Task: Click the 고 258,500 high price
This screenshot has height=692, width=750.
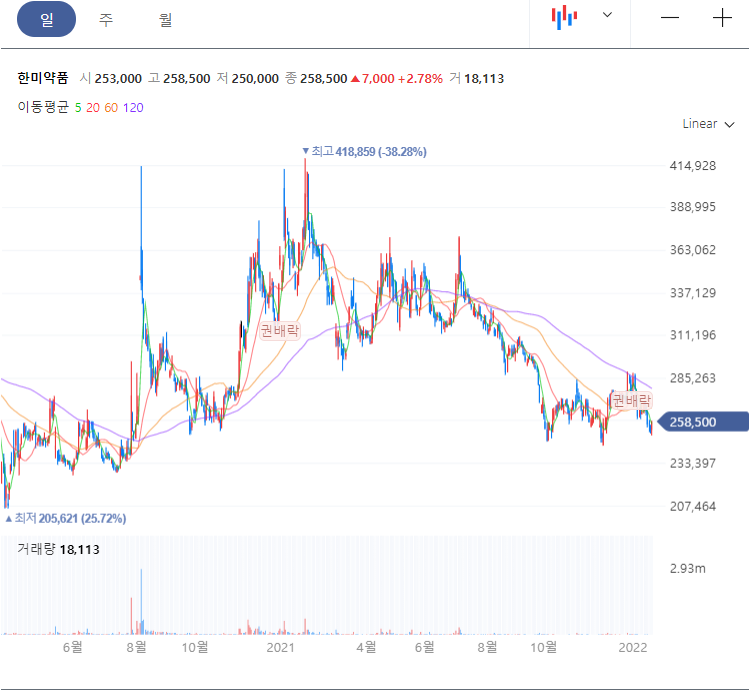Action: coord(179,78)
